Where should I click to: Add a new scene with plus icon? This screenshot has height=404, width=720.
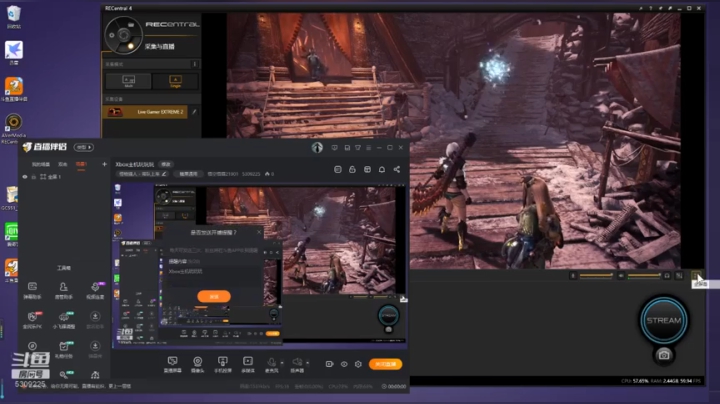104,164
